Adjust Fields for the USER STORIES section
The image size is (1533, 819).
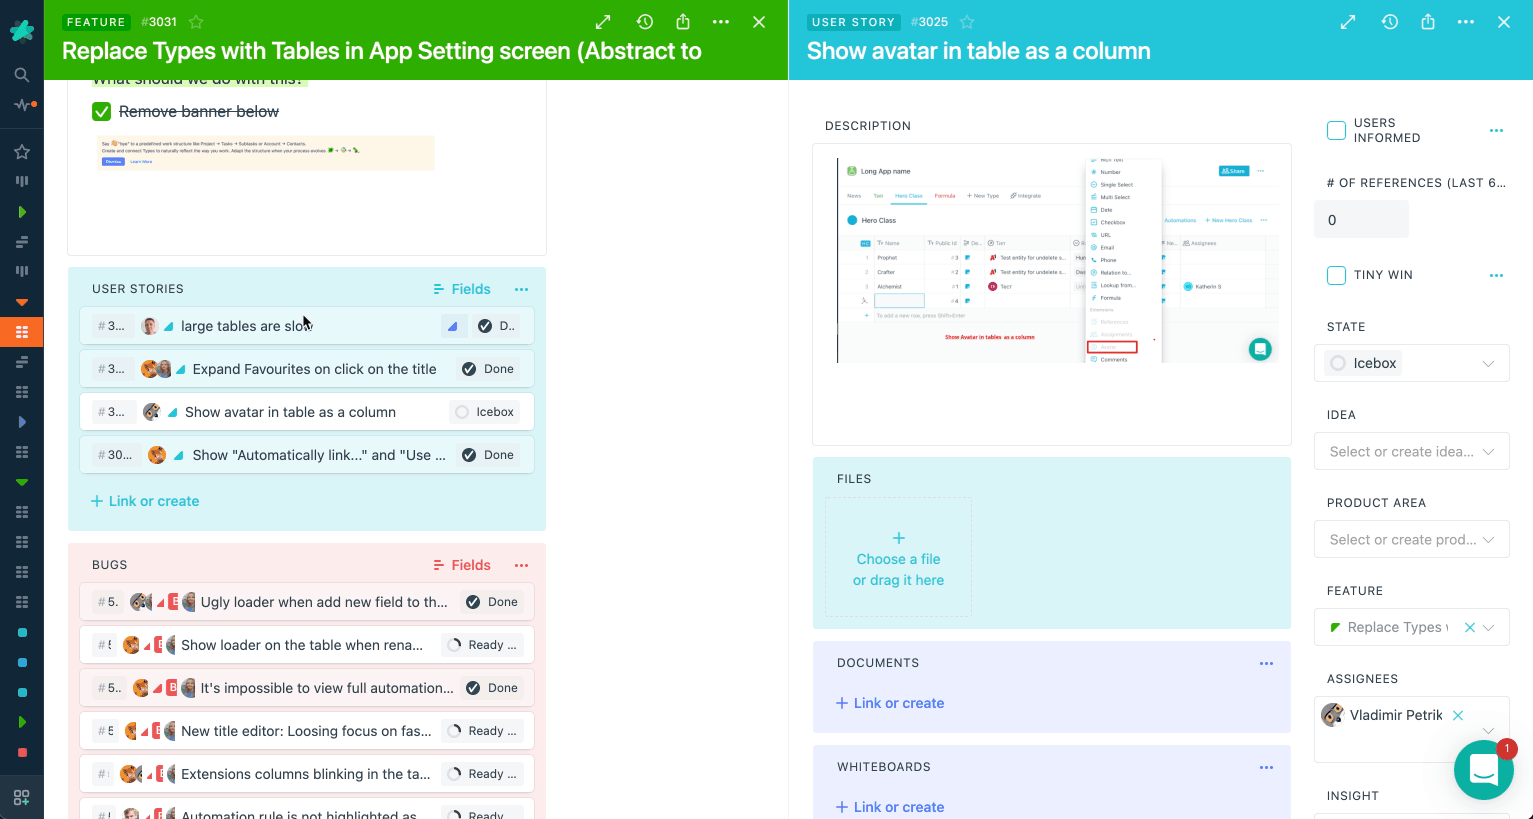(461, 289)
